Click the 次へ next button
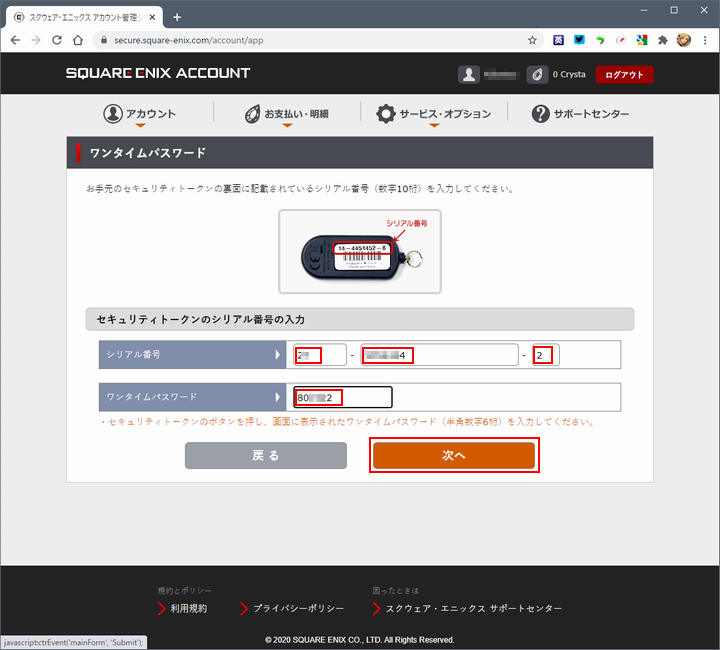720x650 pixels. [454, 455]
